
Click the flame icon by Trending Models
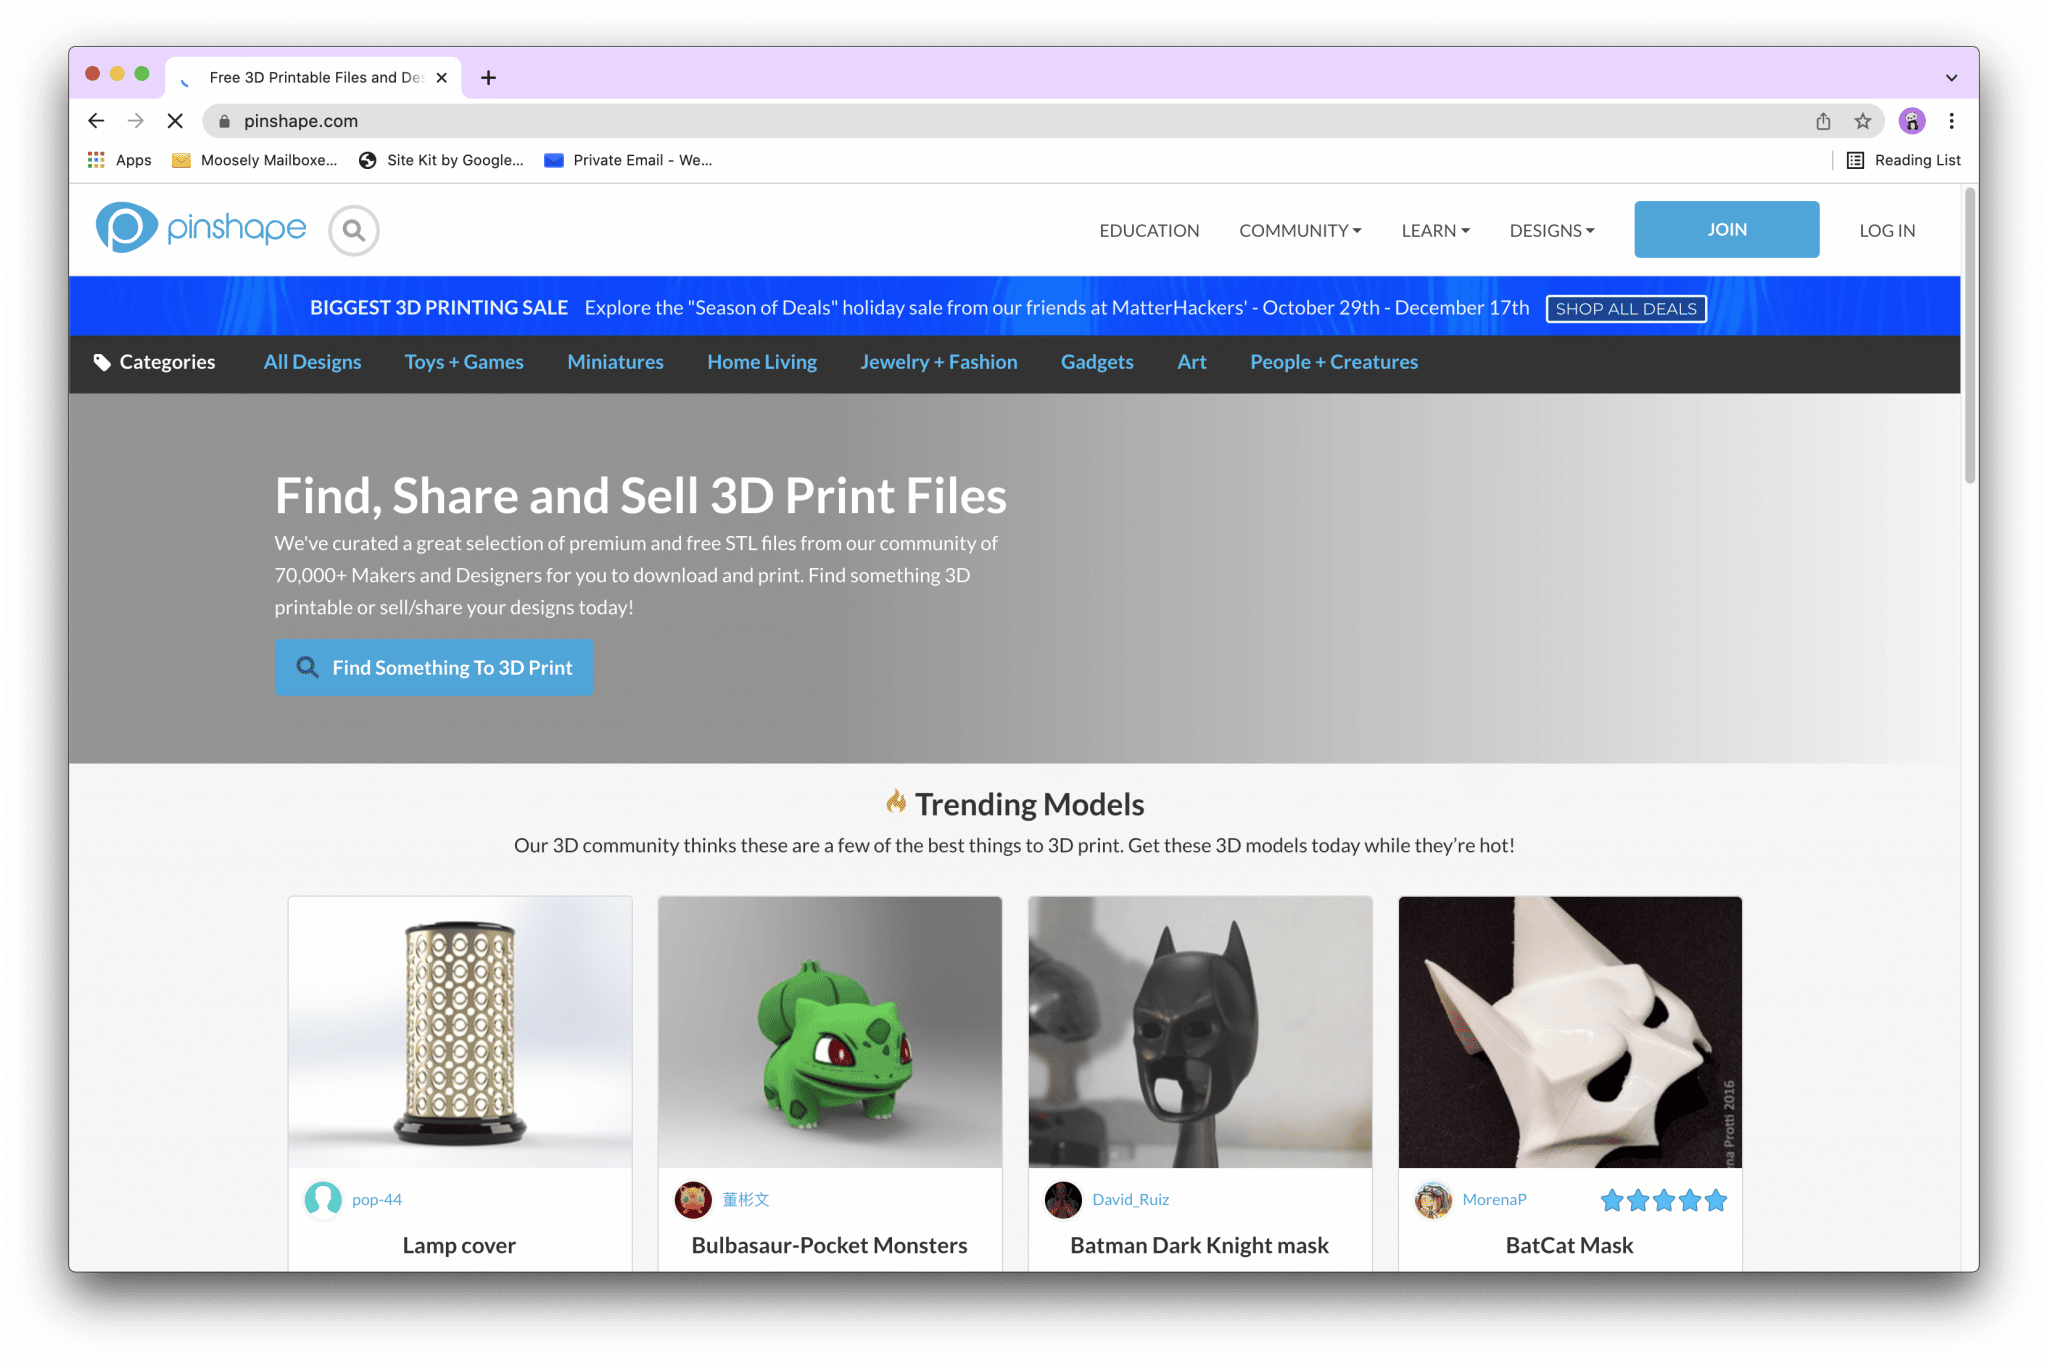896,801
